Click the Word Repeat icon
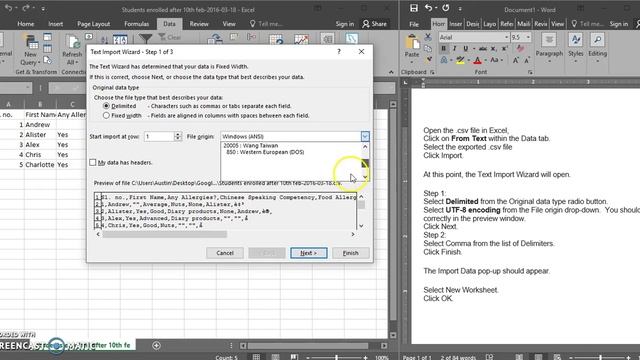The width and height of the screenshot is (640, 360). click(x=446, y=8)
